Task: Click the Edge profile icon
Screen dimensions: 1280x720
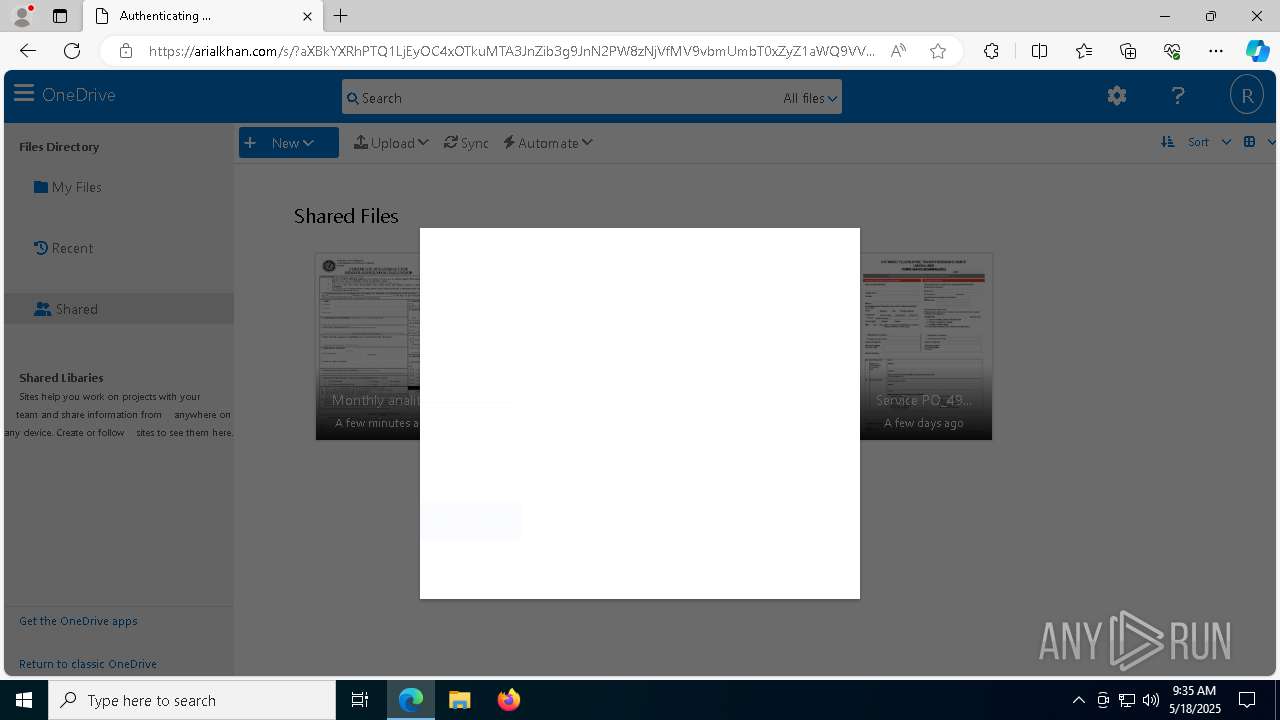Action: pyautogui.click(x=21, y=15)
